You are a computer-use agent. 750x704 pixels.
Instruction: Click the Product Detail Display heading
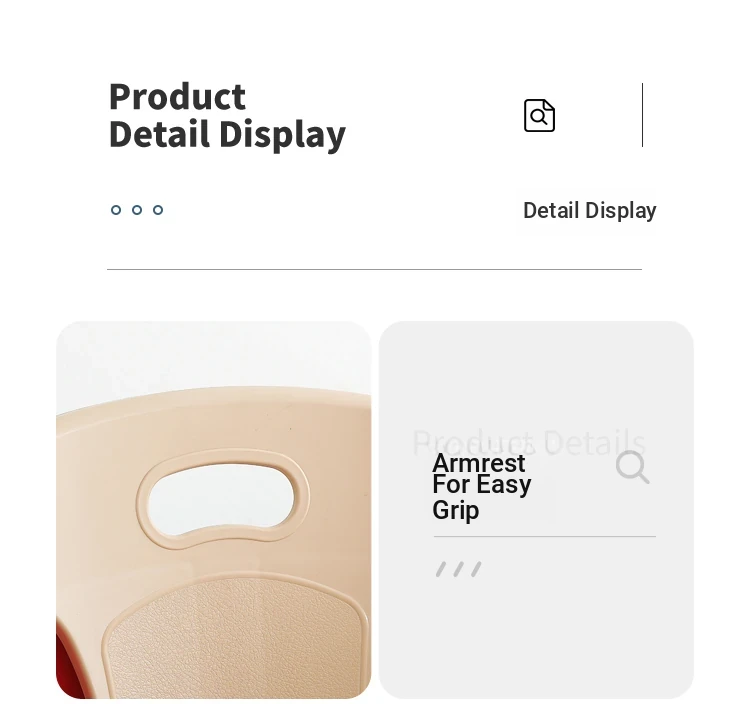[x=227, y=116]
